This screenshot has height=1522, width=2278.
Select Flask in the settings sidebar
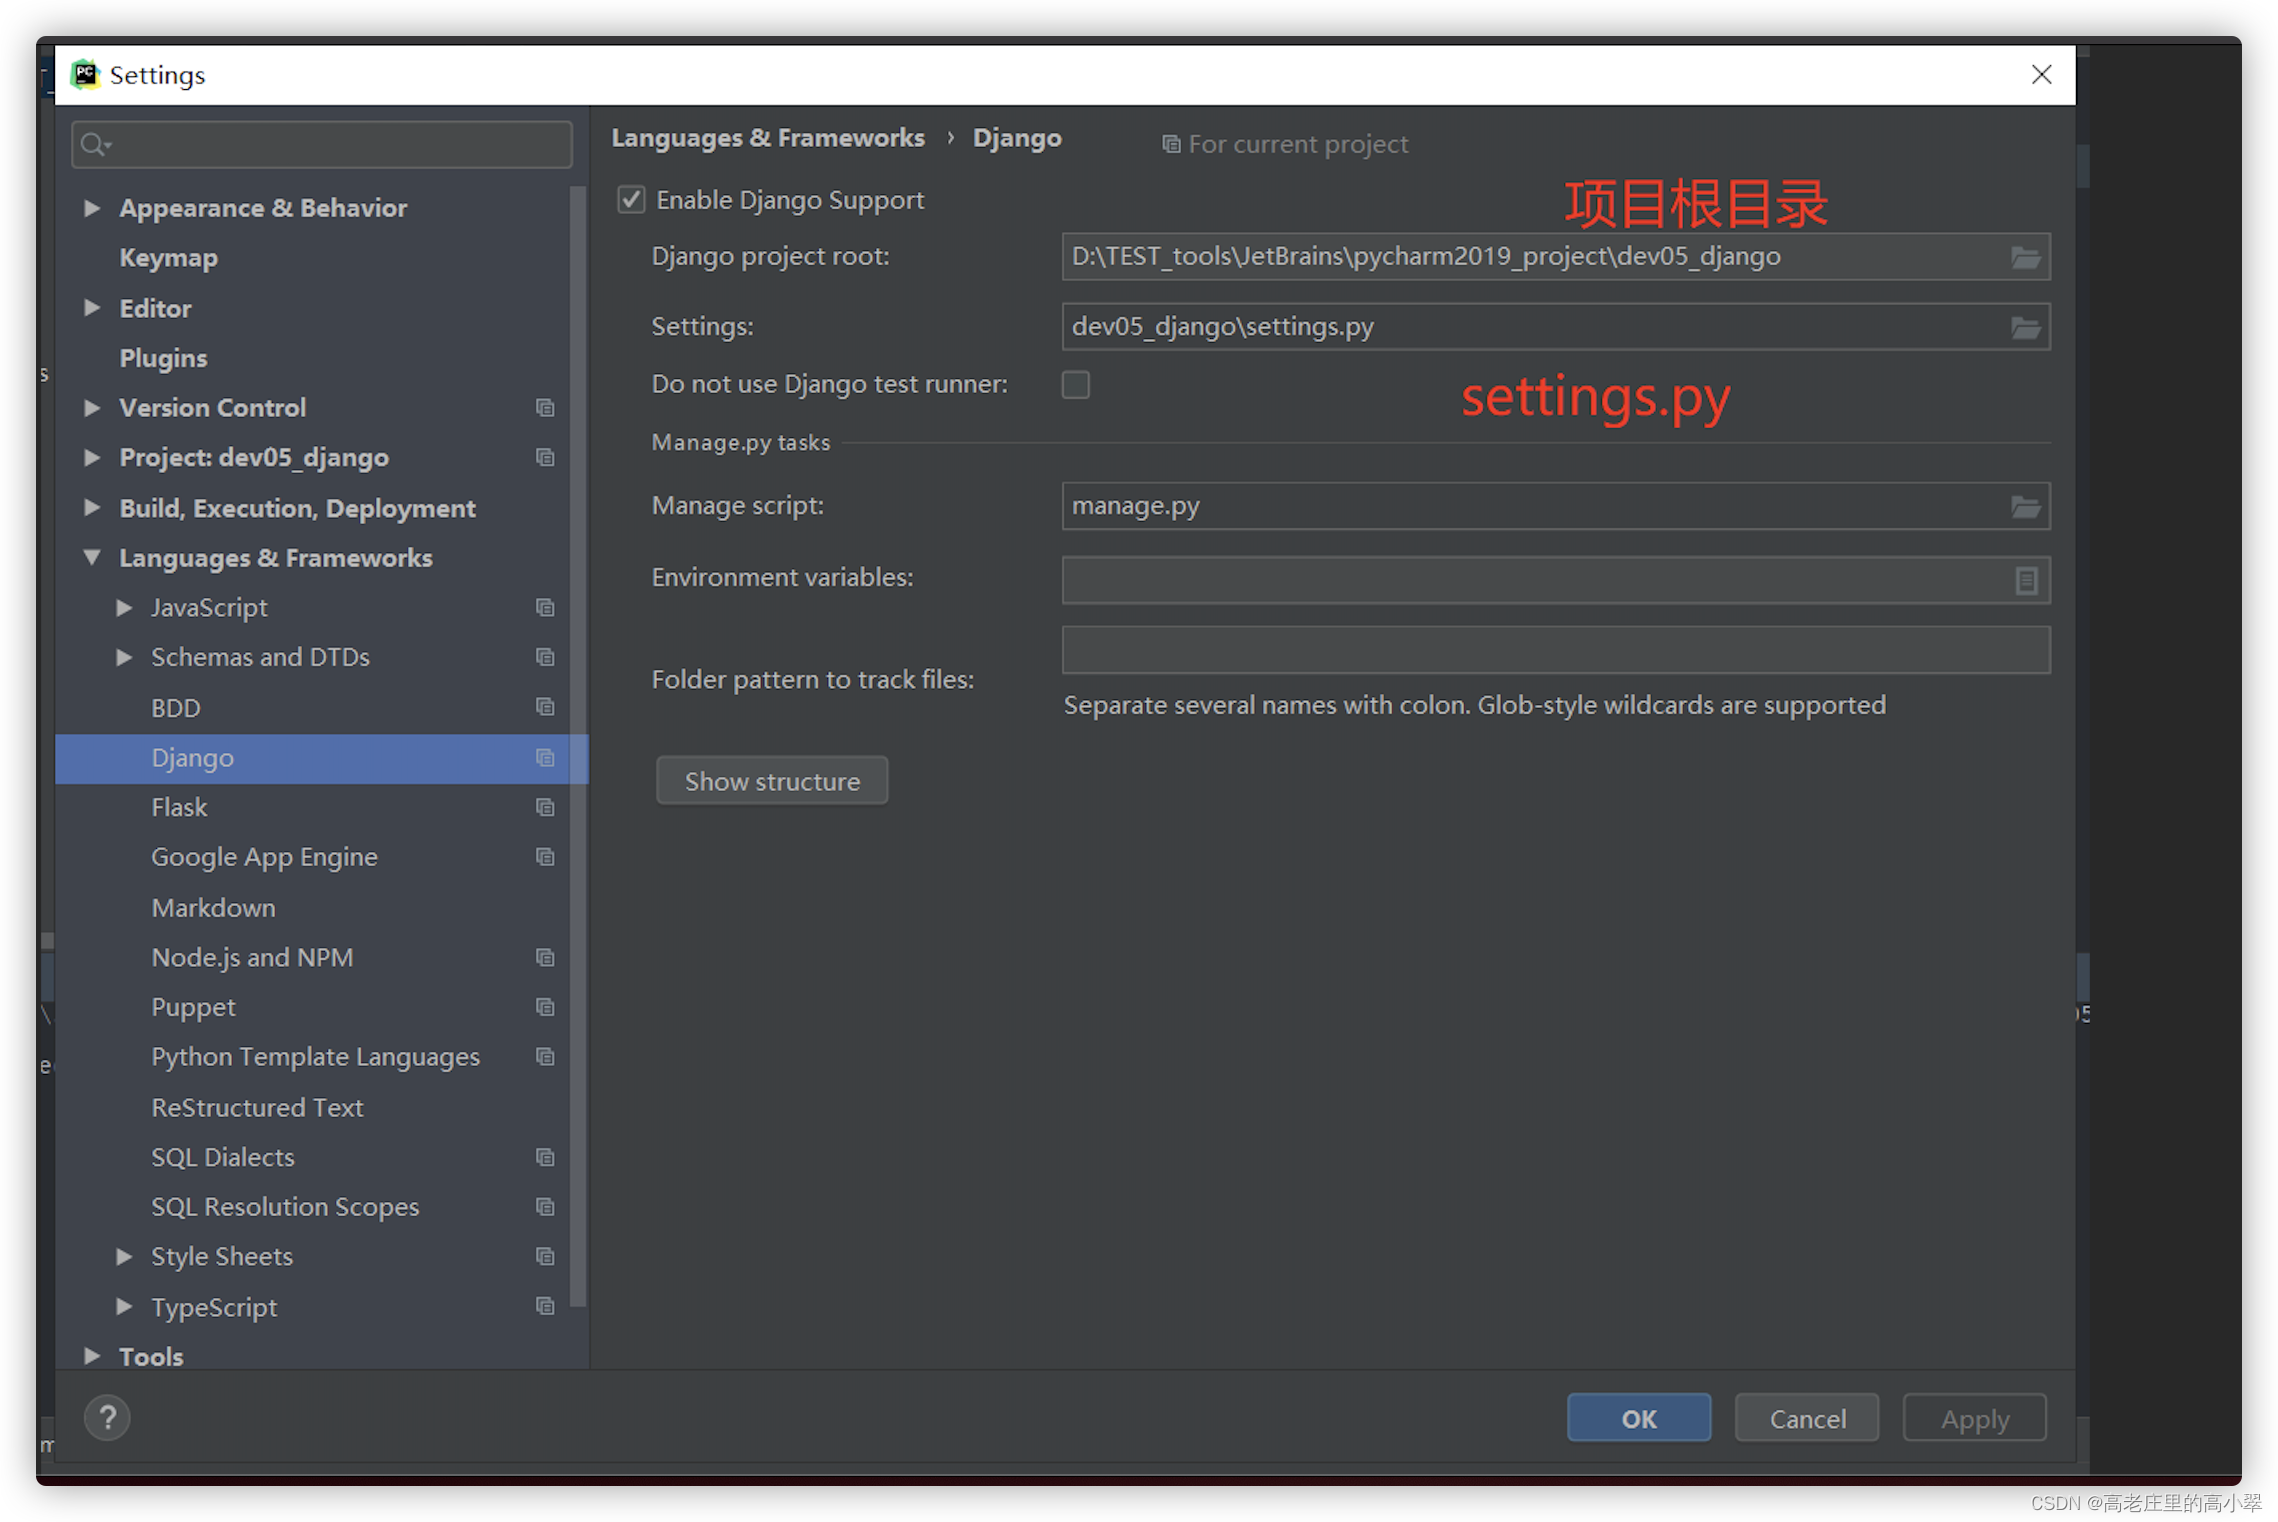point(180,807)
